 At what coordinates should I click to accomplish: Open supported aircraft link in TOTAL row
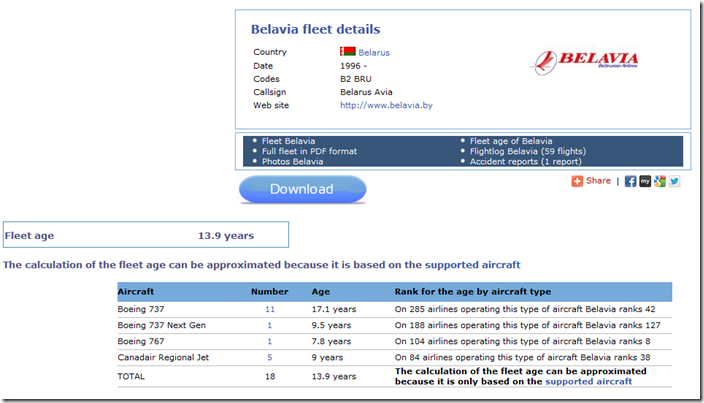pyautogui.click(x=589, y=381)
